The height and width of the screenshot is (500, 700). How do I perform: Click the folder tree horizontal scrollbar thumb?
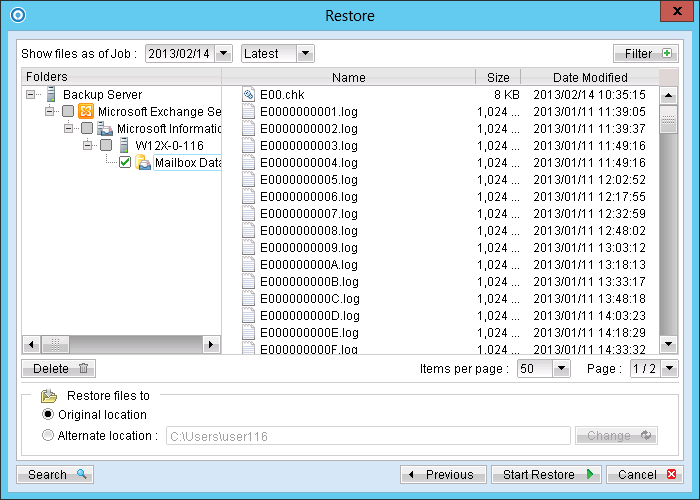(x=55, y=344)
